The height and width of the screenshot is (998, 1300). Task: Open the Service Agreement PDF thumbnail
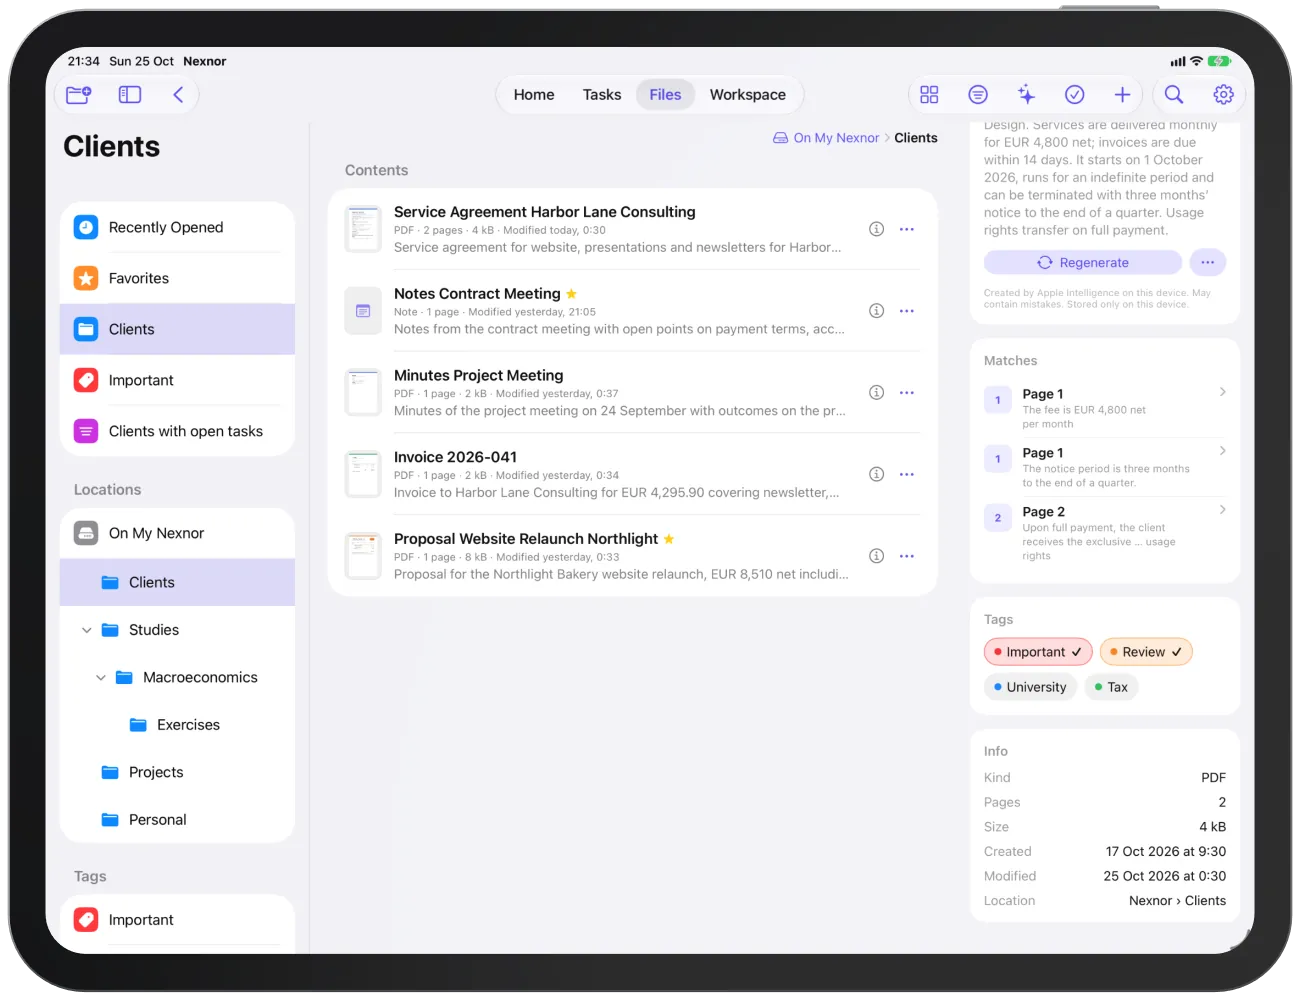(x=363, y=229)
